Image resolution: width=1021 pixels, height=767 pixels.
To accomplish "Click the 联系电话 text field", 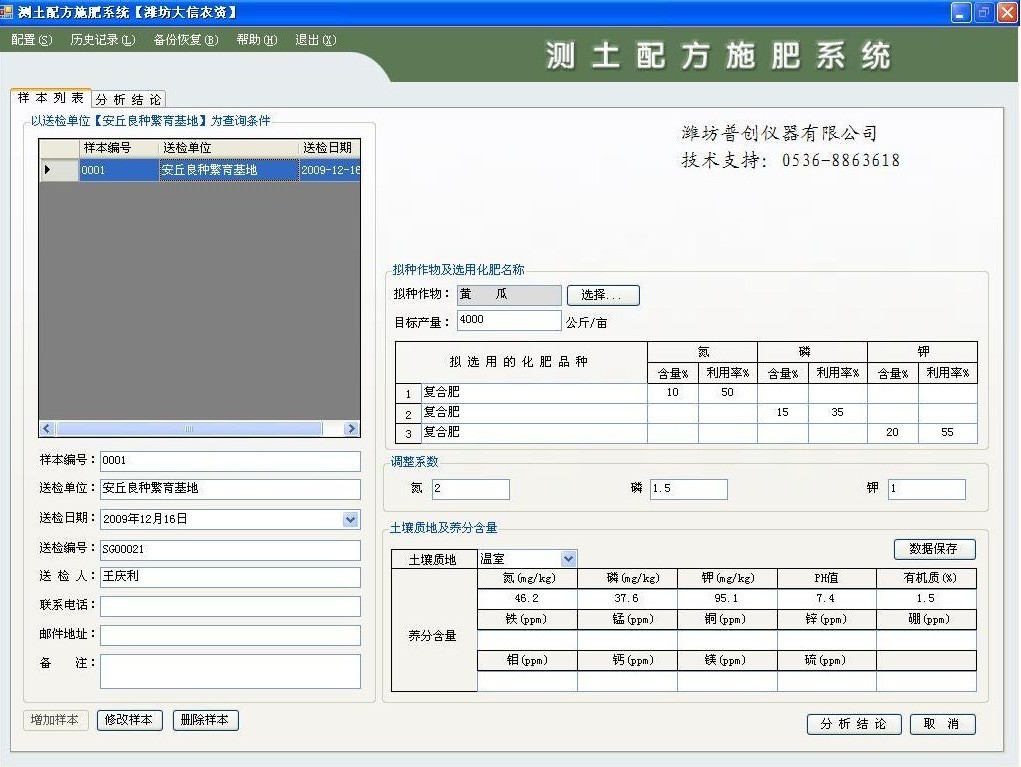I will (x=230, y=606).
